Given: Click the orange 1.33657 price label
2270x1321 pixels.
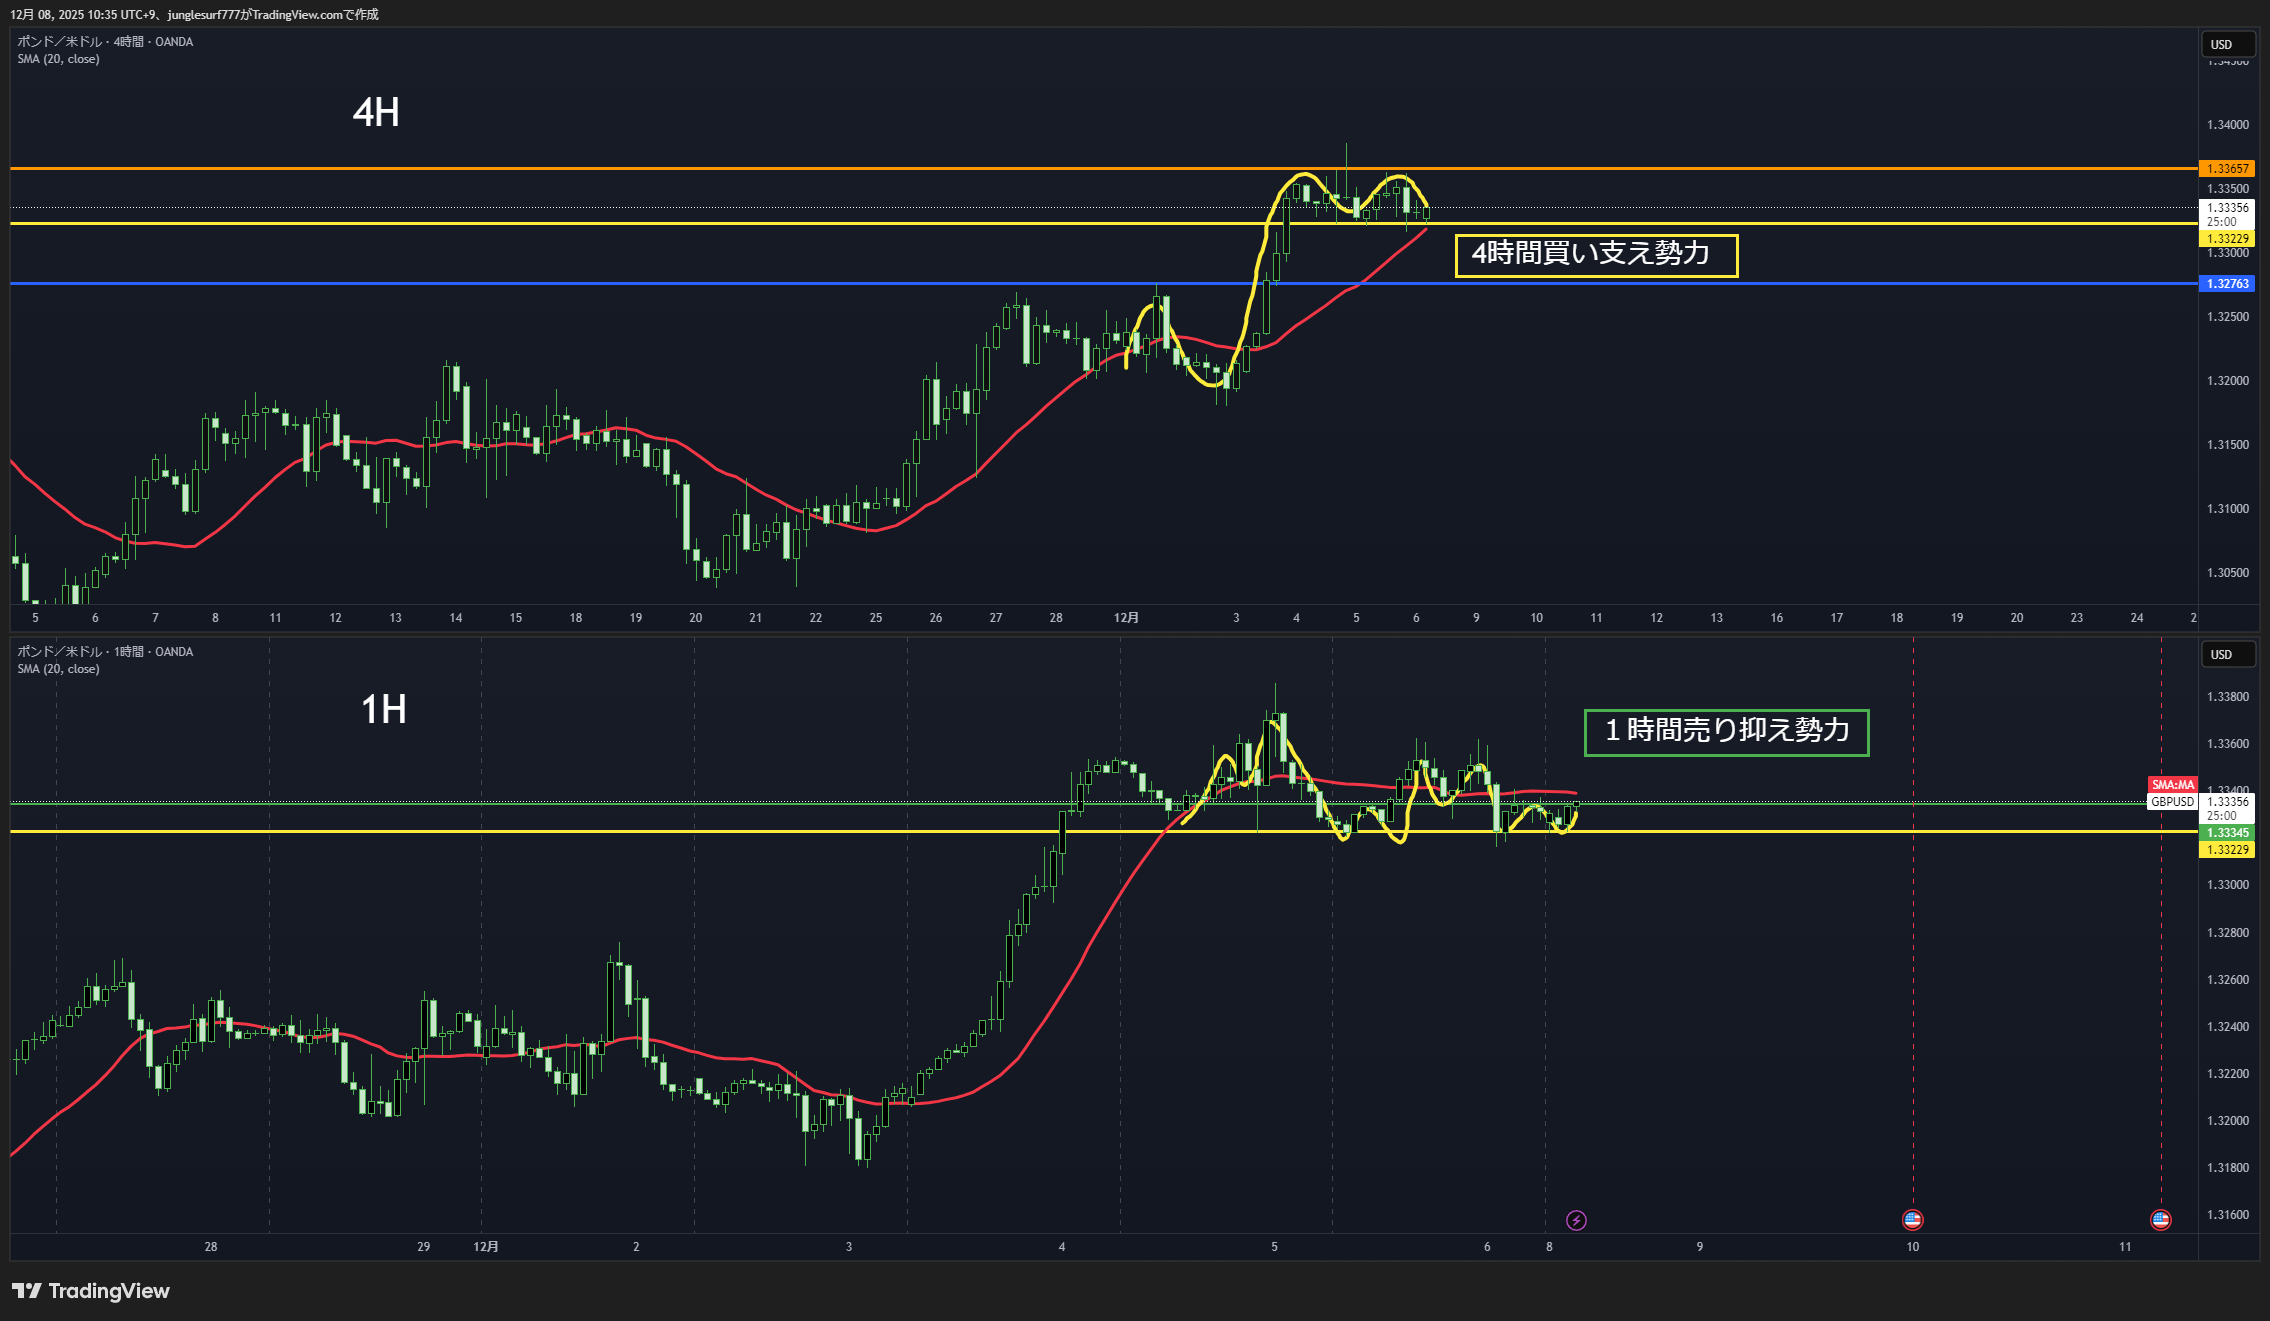Looking at the screenshot, I should 2227,169.
